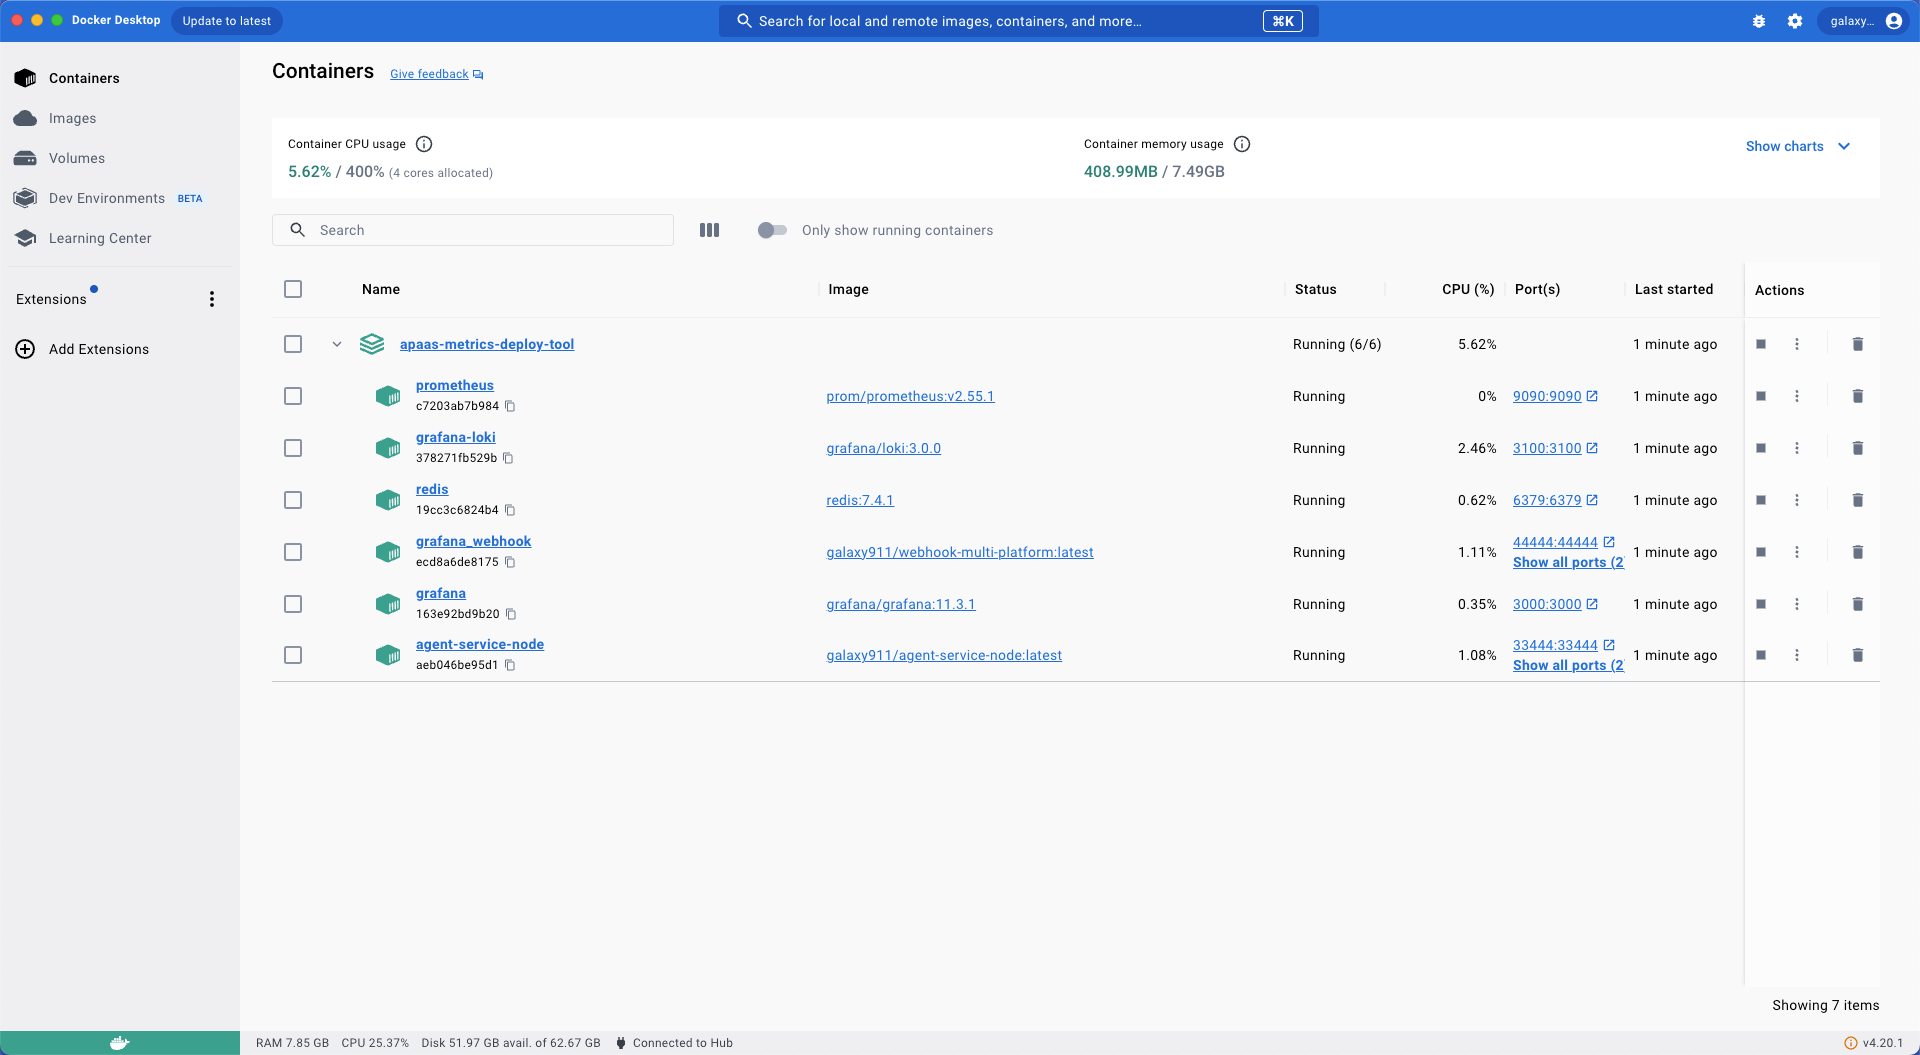The height and width of the screenshot is (1055, 1920).
Task: Delete the redis container
Action: 1858,500
